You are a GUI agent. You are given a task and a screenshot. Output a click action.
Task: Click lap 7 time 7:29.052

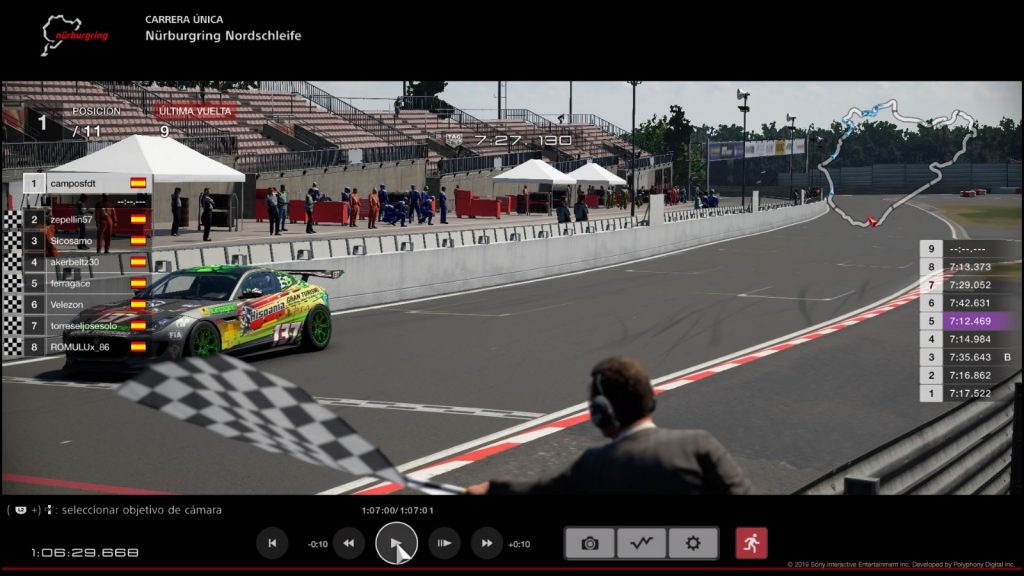(970, 285)
